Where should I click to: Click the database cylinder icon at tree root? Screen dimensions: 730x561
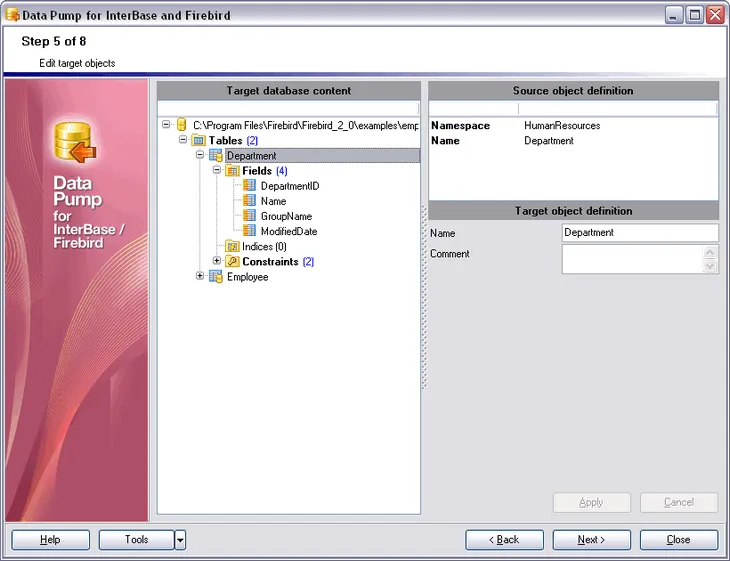182,125
